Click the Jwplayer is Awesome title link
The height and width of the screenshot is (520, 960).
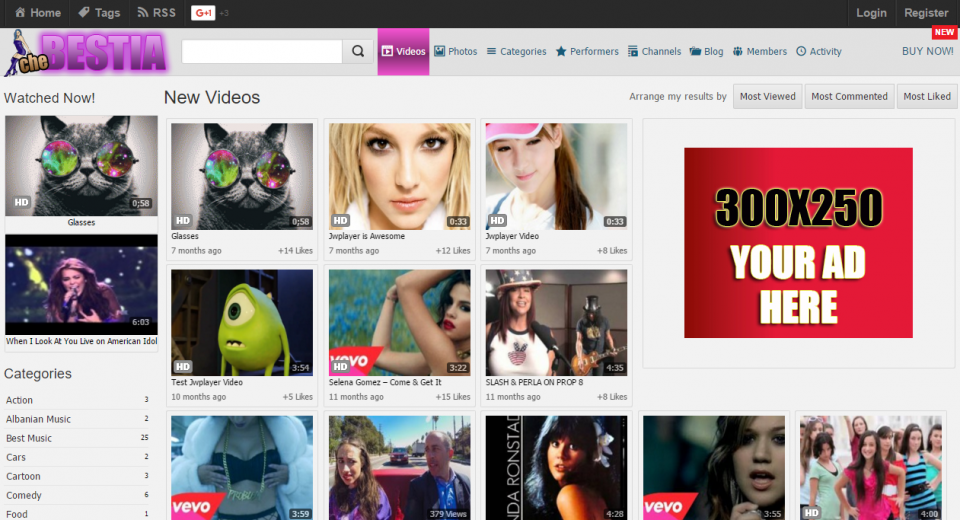click(x=367, y=236)
